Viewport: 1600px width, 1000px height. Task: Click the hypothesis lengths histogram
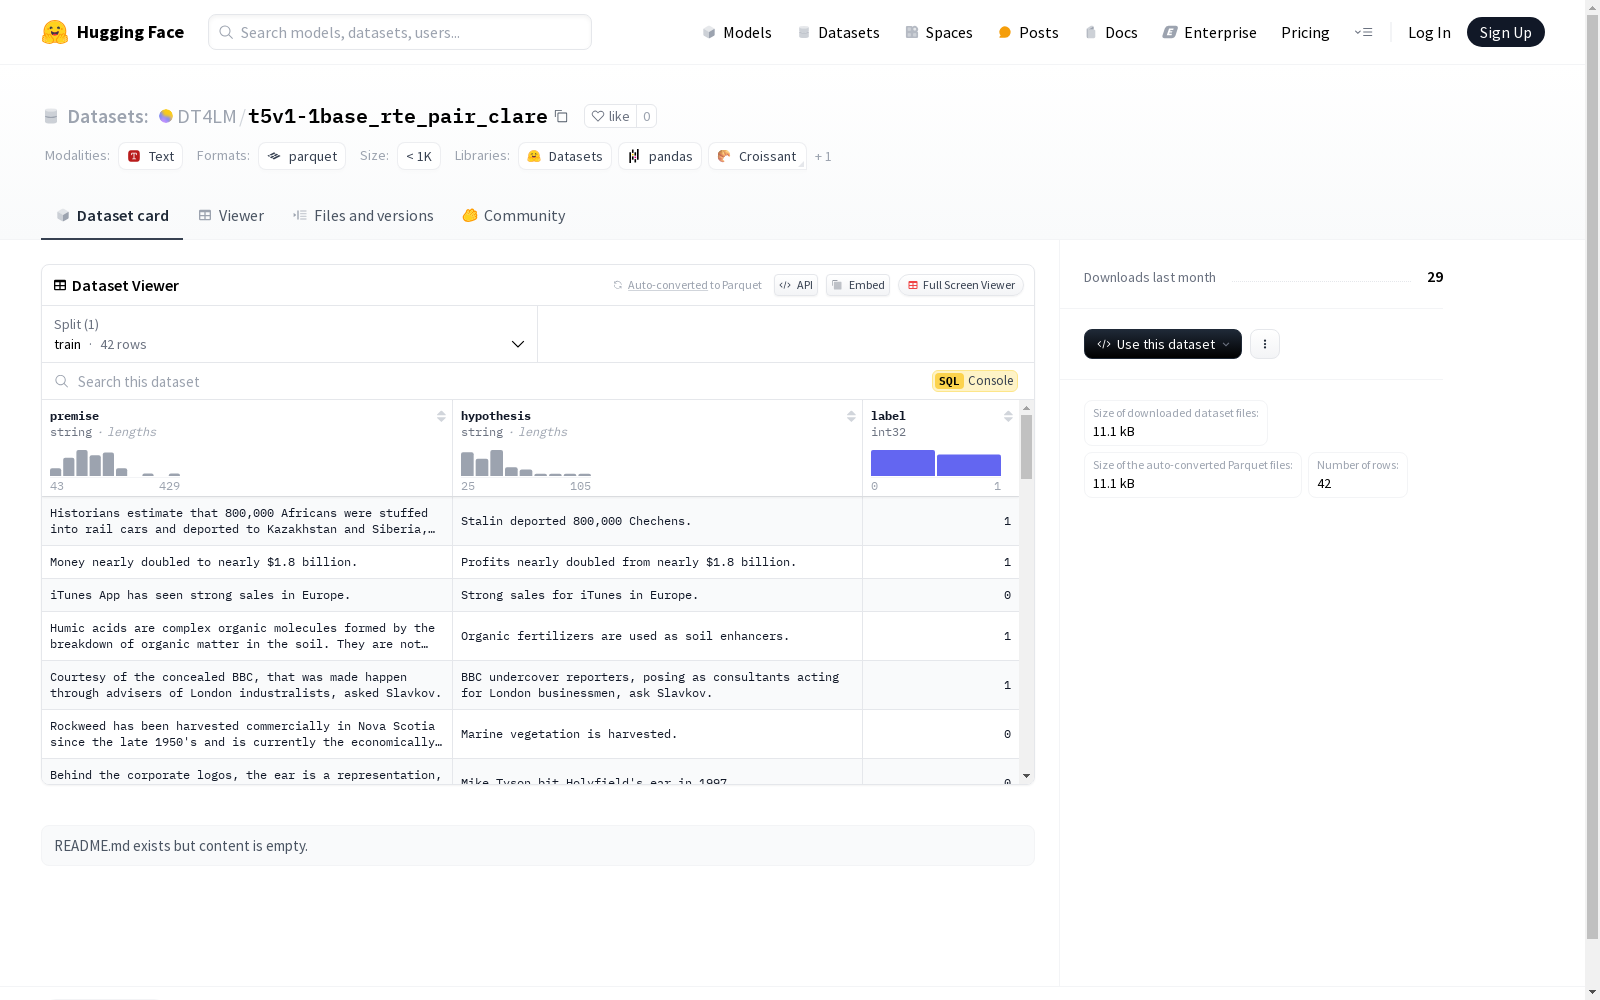coord(526,463)
